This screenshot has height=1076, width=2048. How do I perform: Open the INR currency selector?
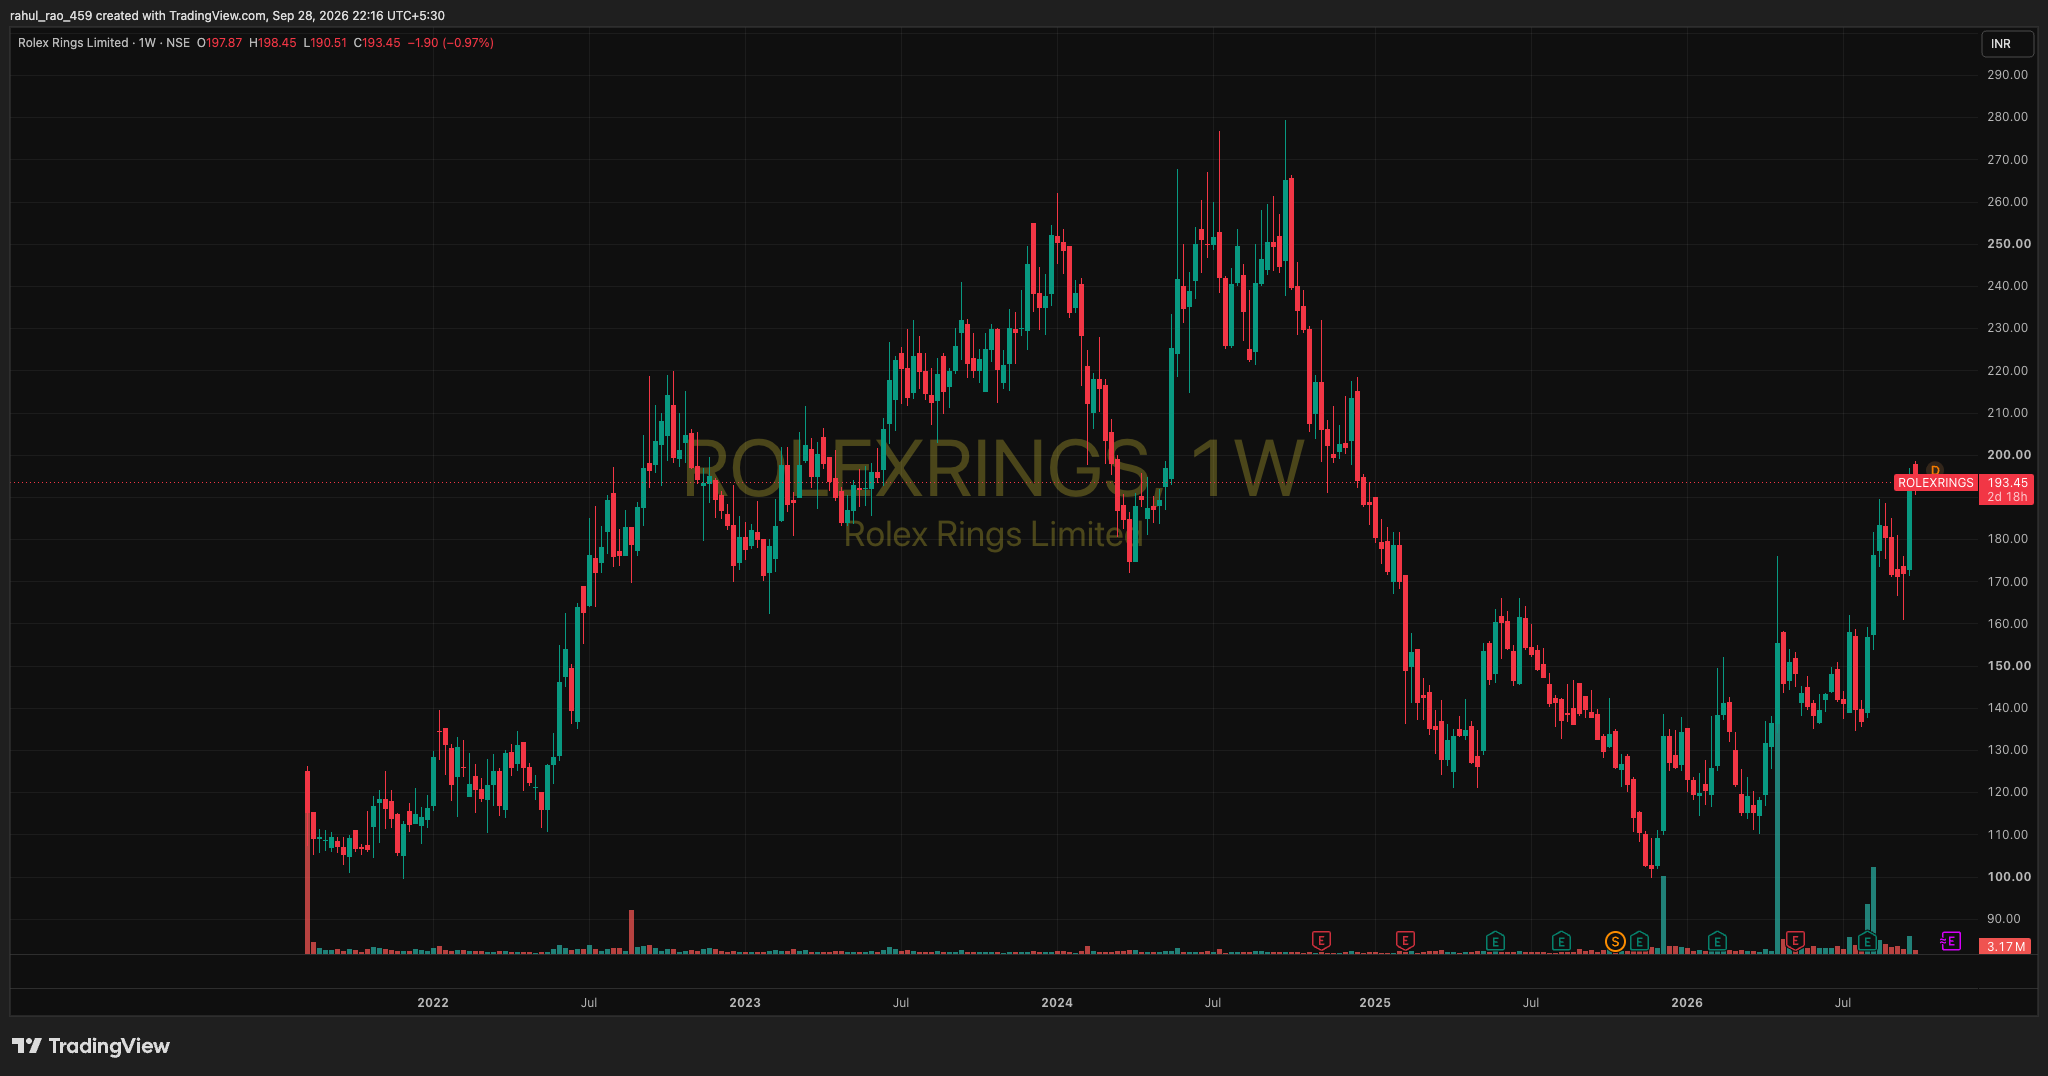pos(2007,44)
